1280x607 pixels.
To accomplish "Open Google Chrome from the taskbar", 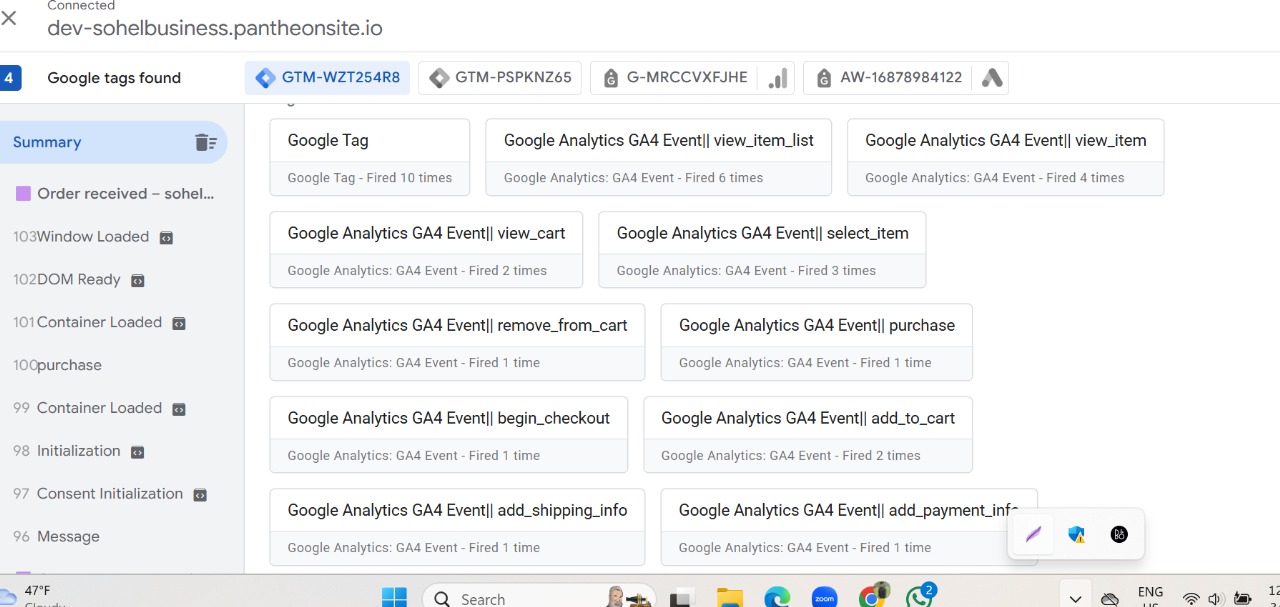I will [873, 597].
